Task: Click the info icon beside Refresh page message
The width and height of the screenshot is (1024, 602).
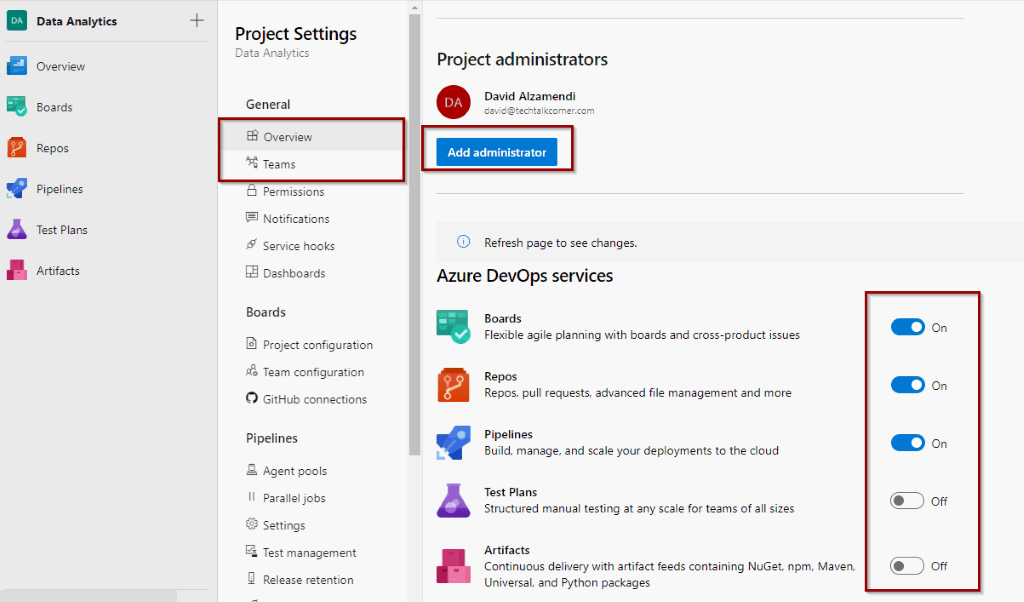Action: (x=463, y=242)
